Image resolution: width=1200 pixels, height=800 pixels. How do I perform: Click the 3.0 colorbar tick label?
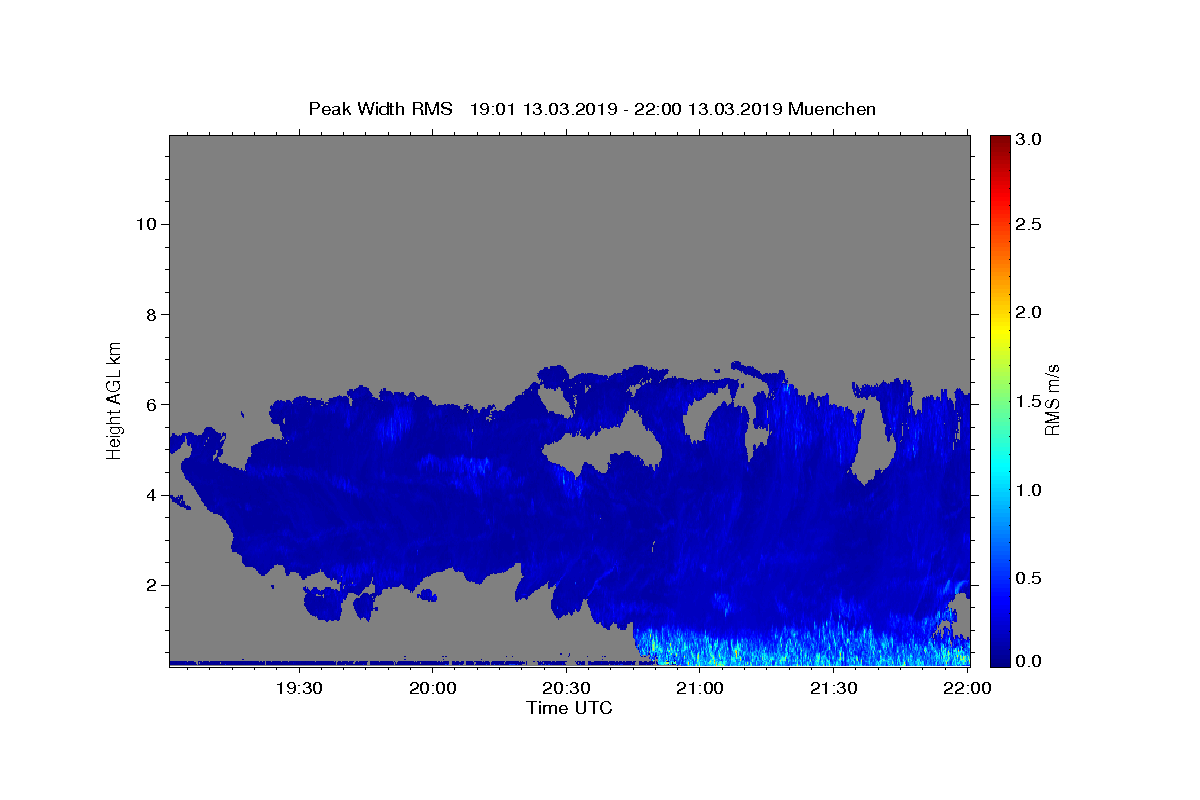point(1030,139)
